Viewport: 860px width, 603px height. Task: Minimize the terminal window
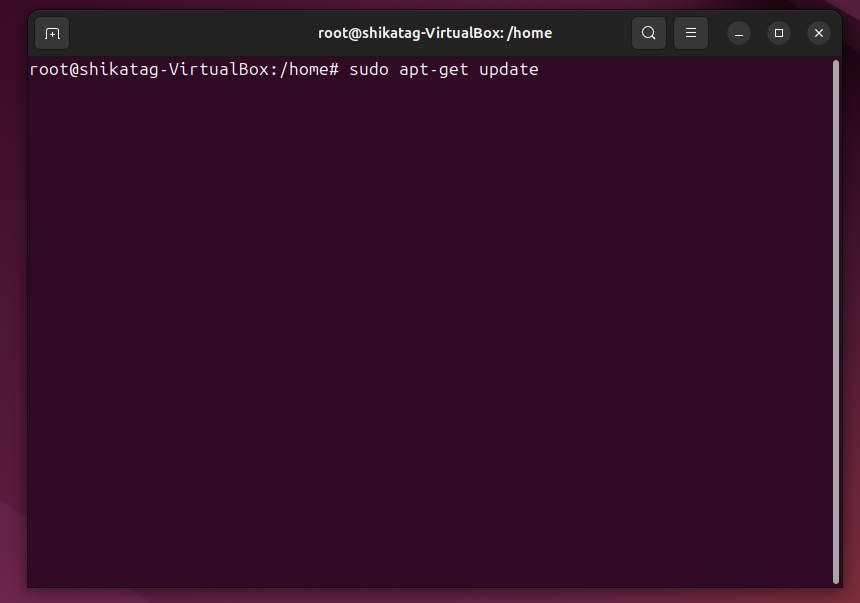tap(739, 33)
